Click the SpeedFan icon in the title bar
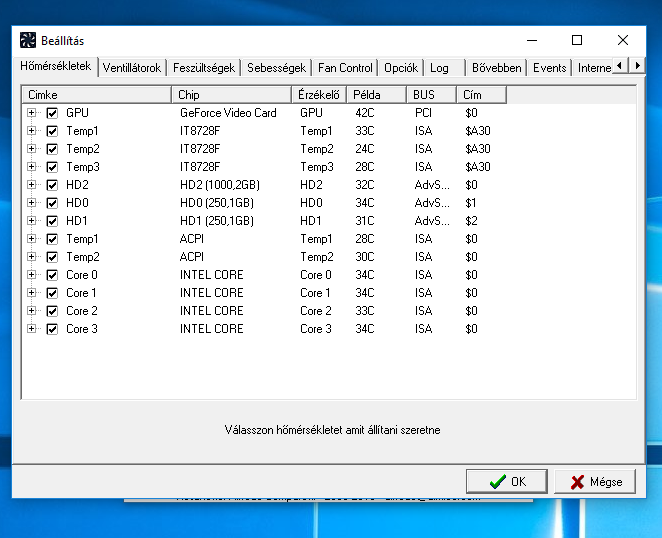The image size is (662, 538). coord(28,41)
